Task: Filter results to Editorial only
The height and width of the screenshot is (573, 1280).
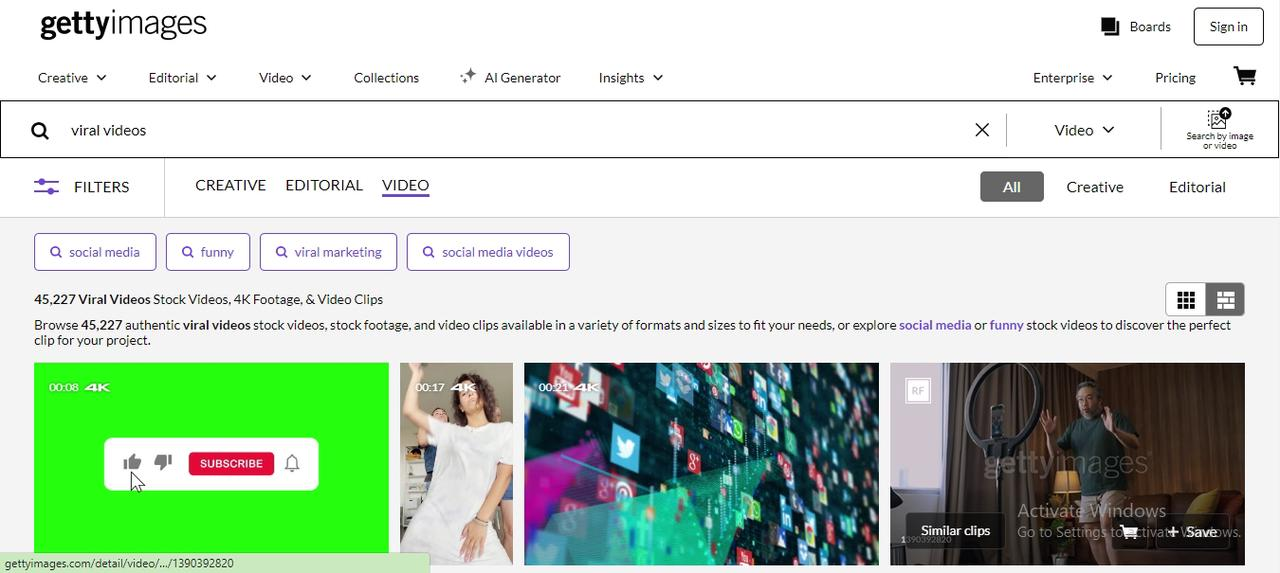Action: pyautogui.click(x=1197, y=187)
